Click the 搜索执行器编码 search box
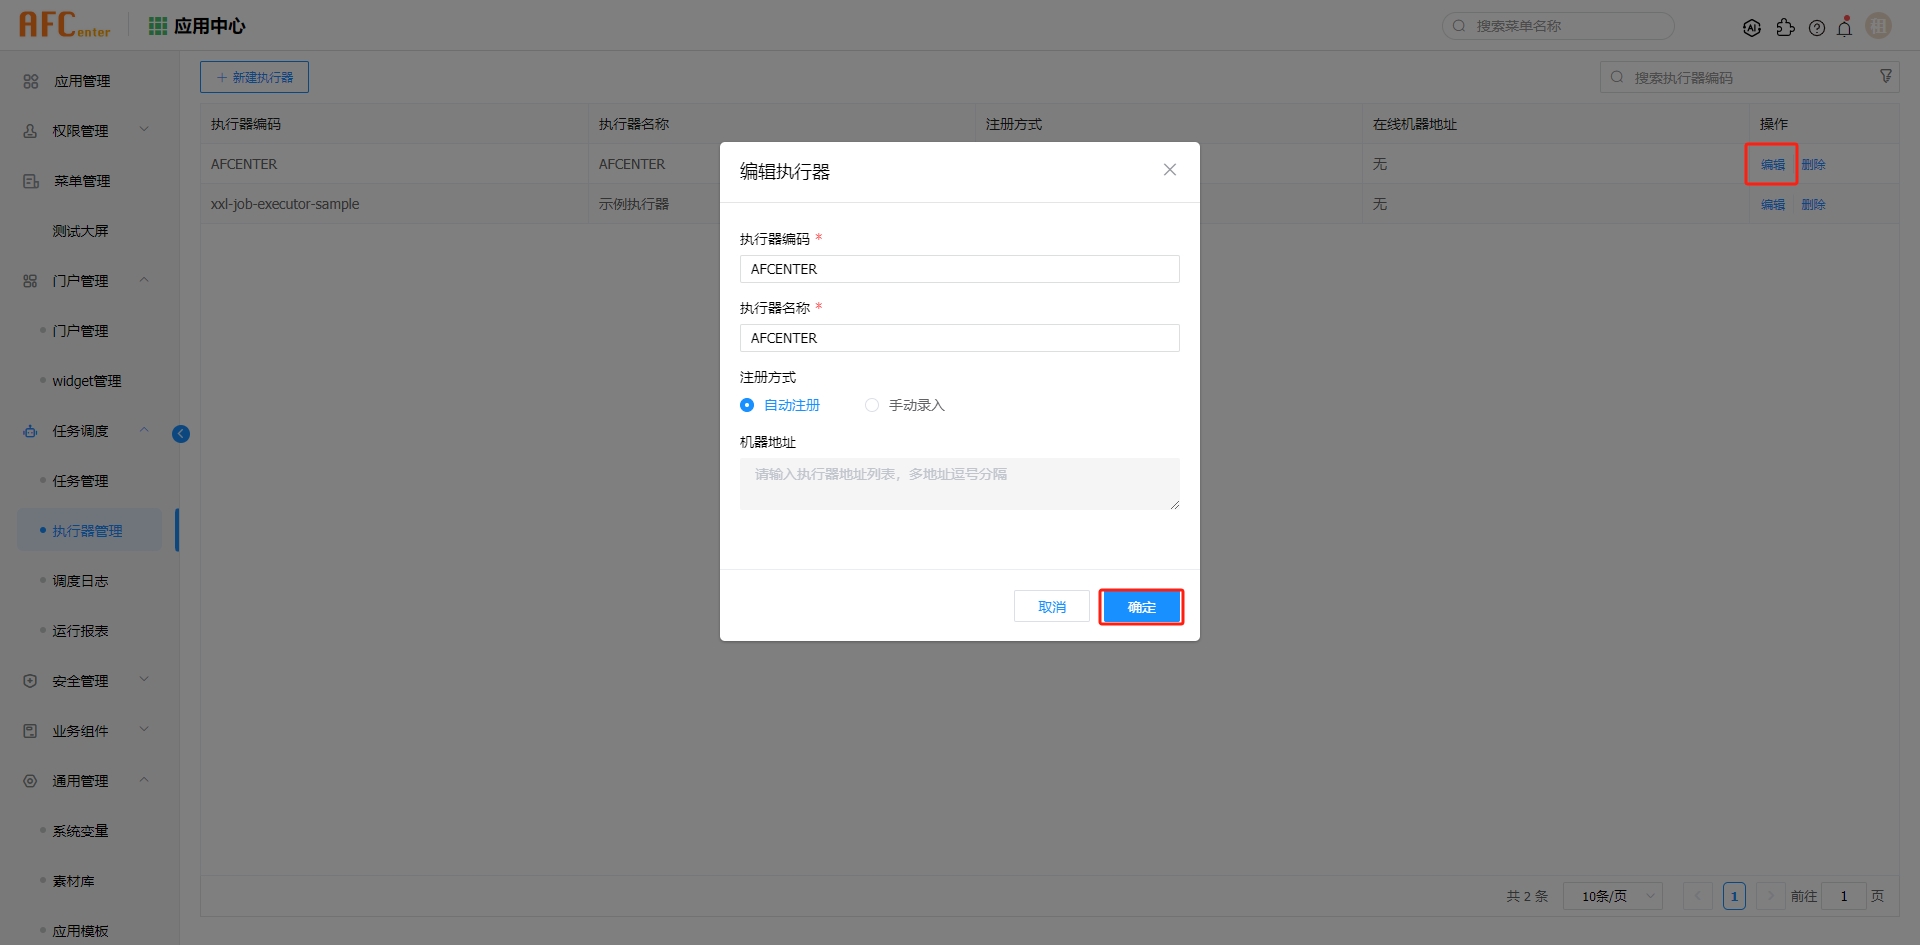The image size is (1920, 945). point(1750,77)
